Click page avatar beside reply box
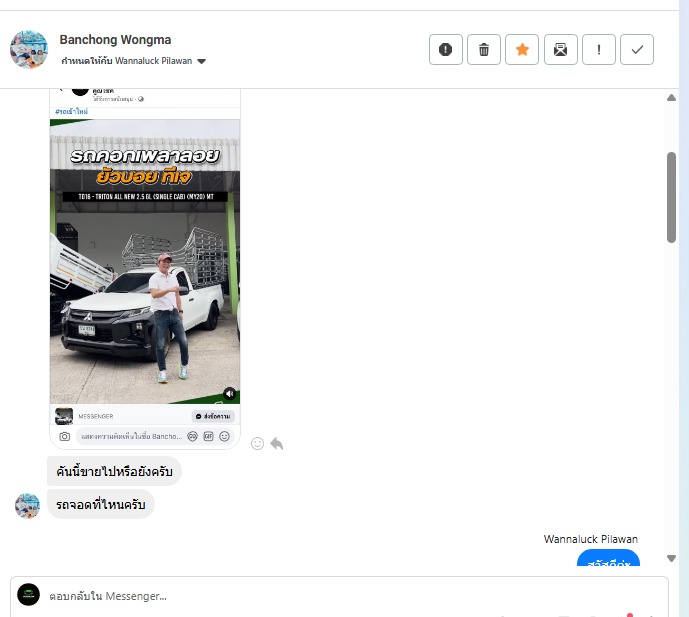This screenshot has width=689, height=617. pos(29,595)
